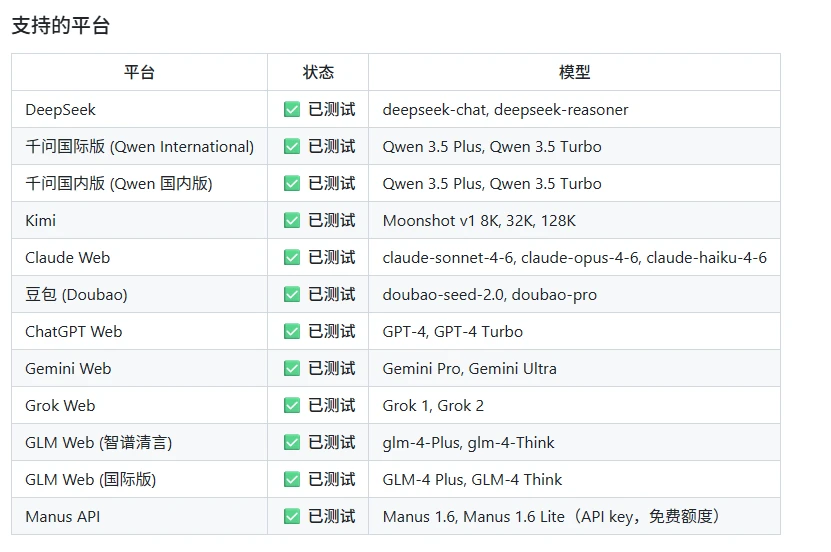Click 已测试 status in the Gemini Web row

coord(332,369)
